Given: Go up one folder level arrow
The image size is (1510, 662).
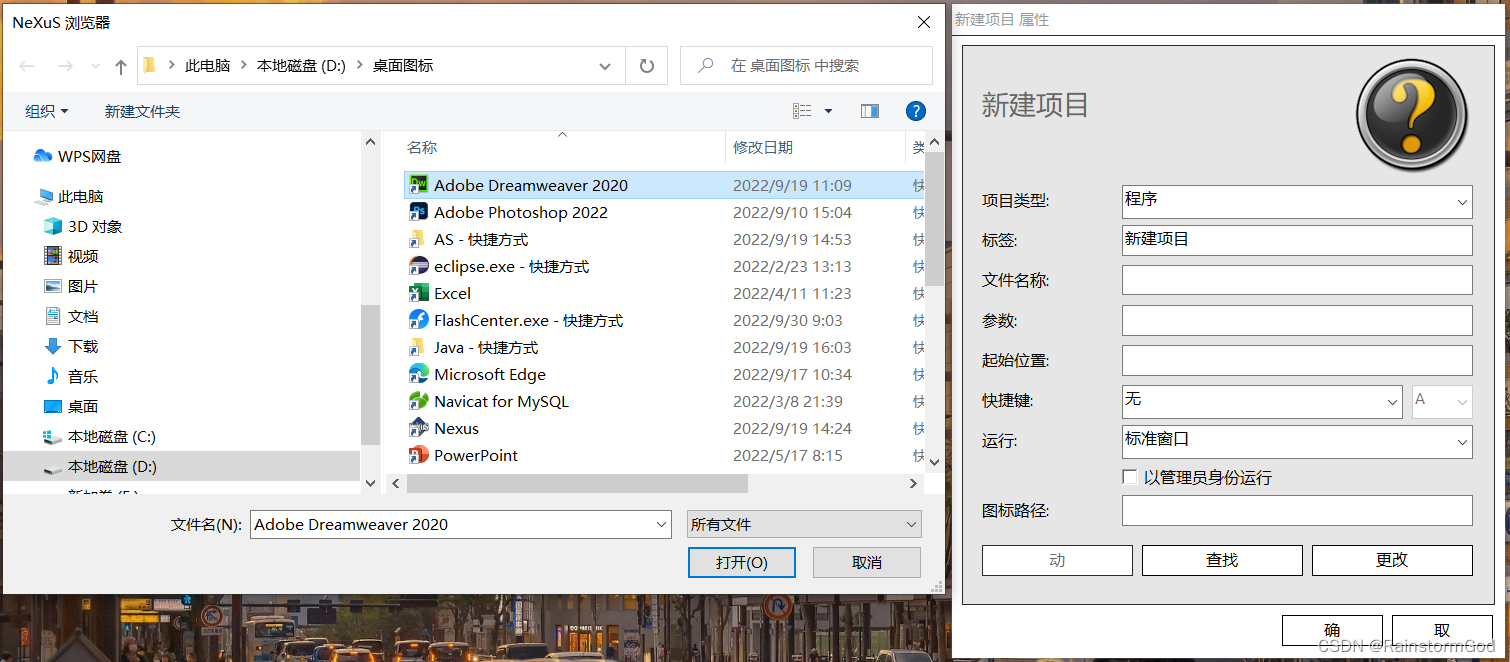Looking at the screenshot, I should pyautogui.click(x=121, y=66).
